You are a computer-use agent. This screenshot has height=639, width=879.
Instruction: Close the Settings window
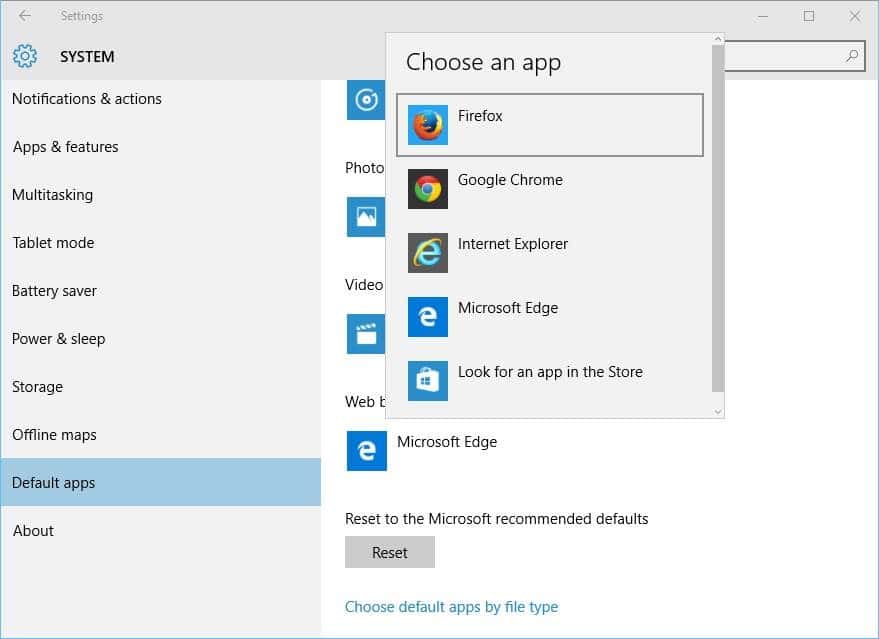pyautogui.click(x=854, y=16)
